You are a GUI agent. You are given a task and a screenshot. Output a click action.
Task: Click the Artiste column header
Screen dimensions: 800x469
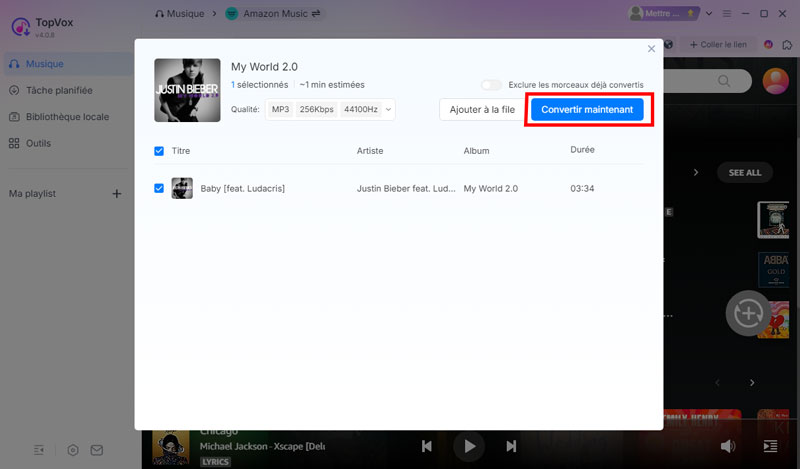370,151
